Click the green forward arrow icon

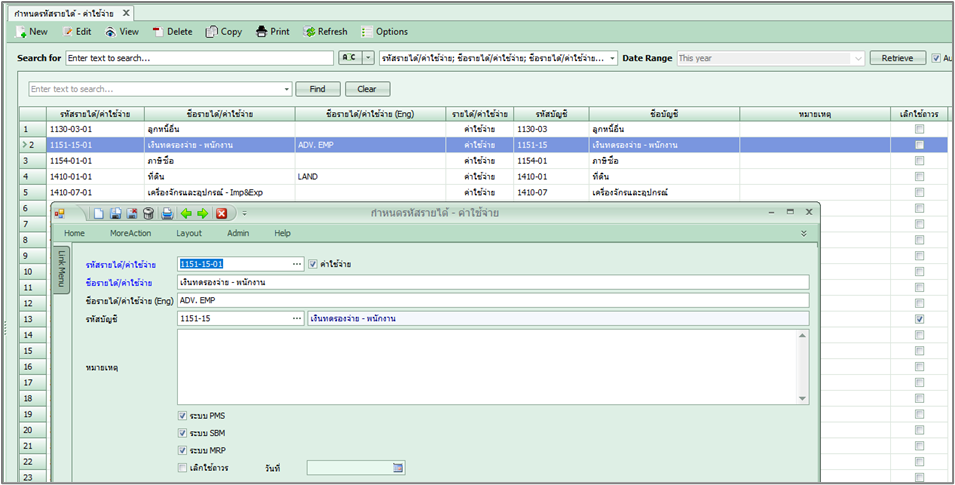(202, 213)
